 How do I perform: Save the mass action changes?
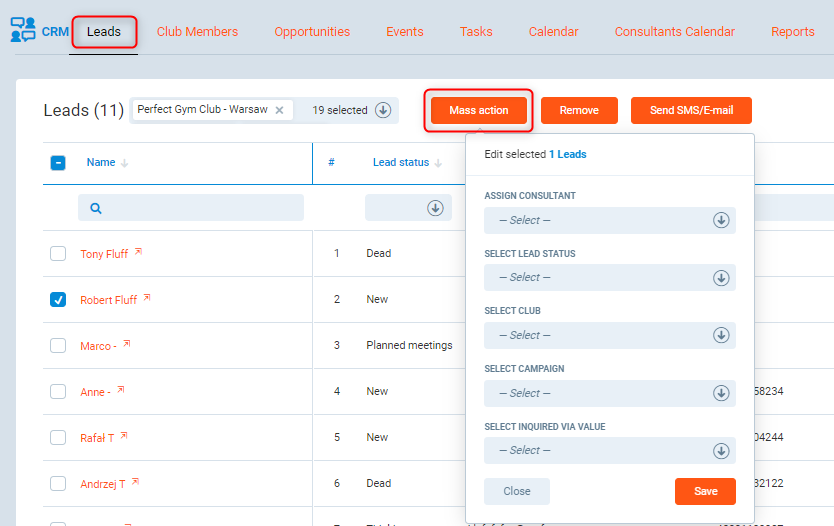pyautogui.click(x=705, y=491)
